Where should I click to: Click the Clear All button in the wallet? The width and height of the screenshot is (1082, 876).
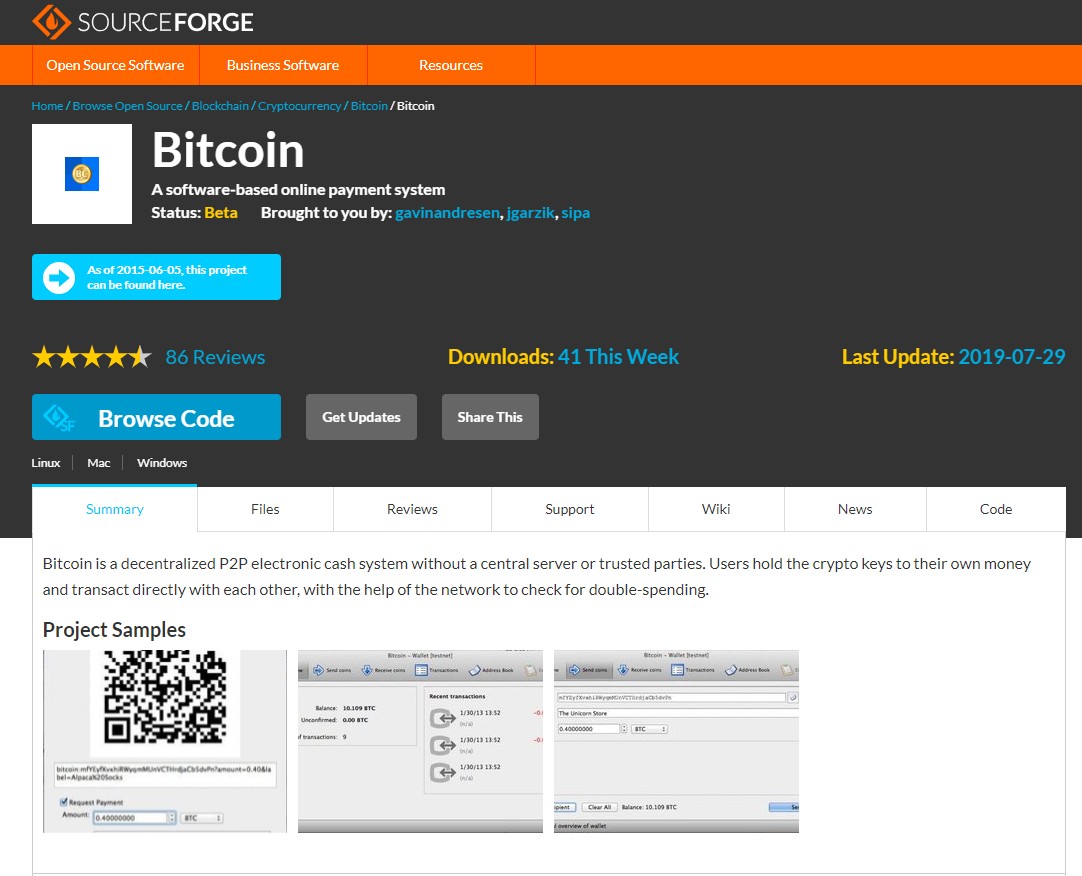599,807
